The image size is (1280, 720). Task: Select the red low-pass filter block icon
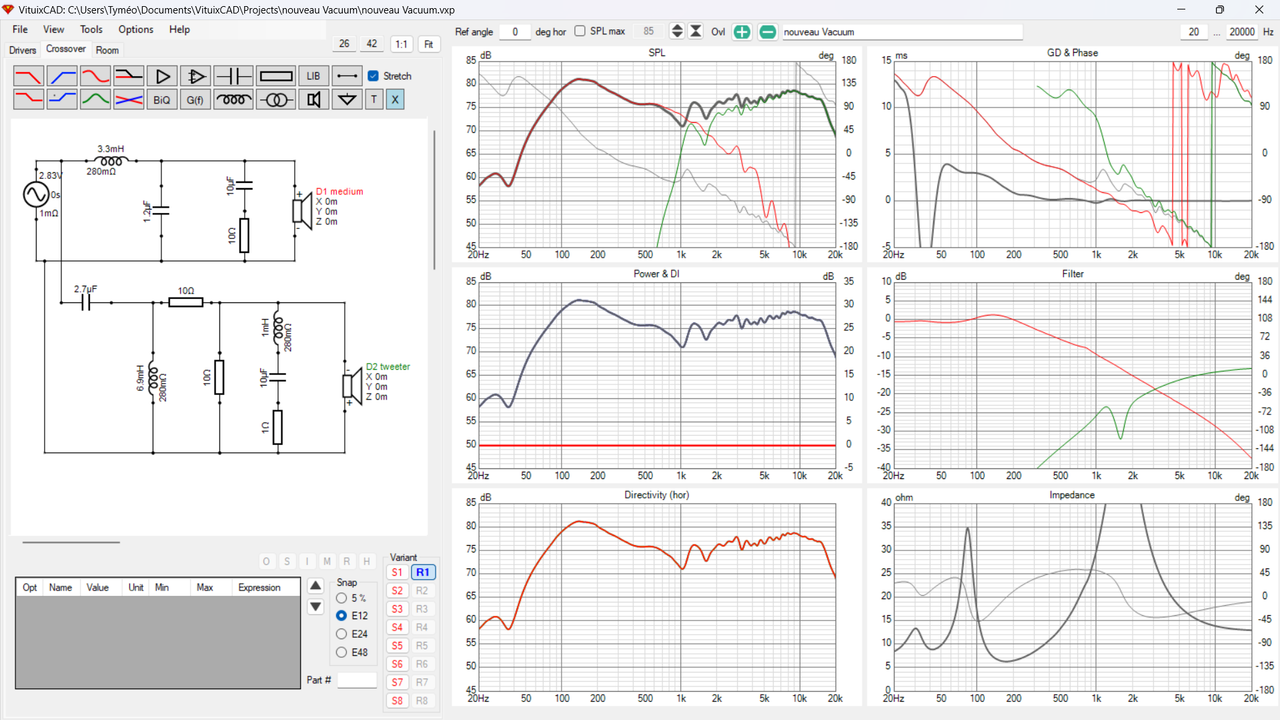click(x=28, y=76)
